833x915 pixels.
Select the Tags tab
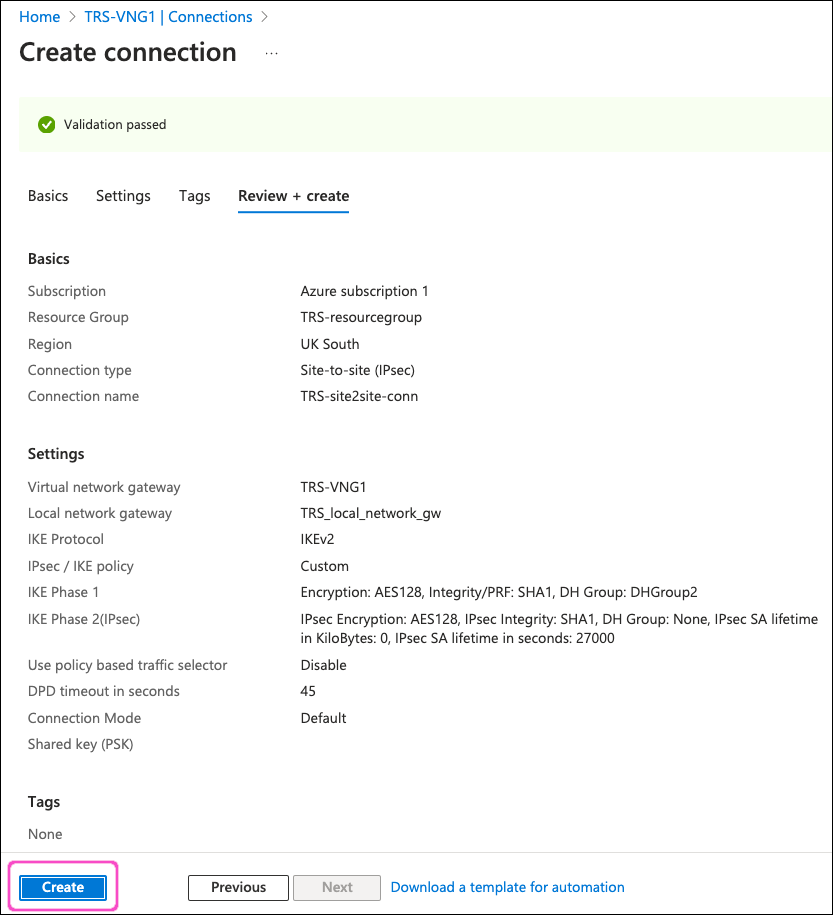194,196
